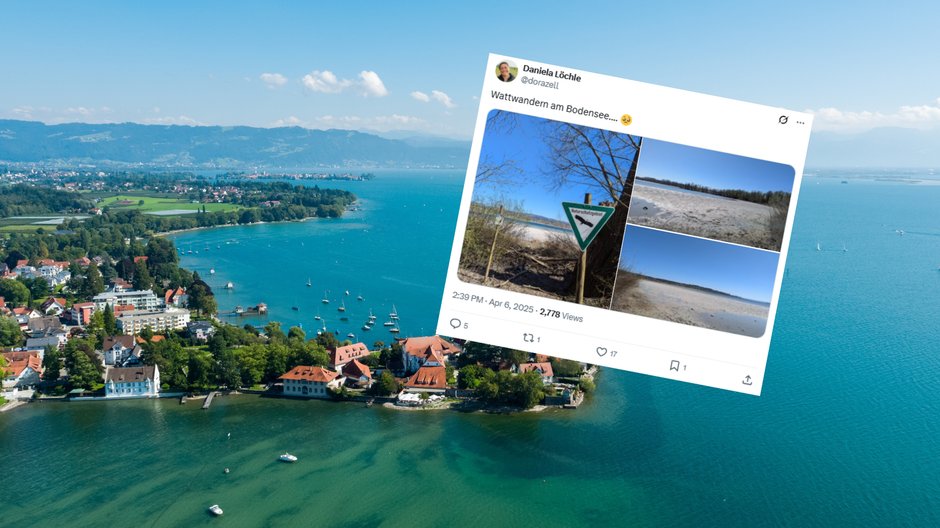
Task: Click the Grok explain icon on tweet
Action: tap(783, 120)
